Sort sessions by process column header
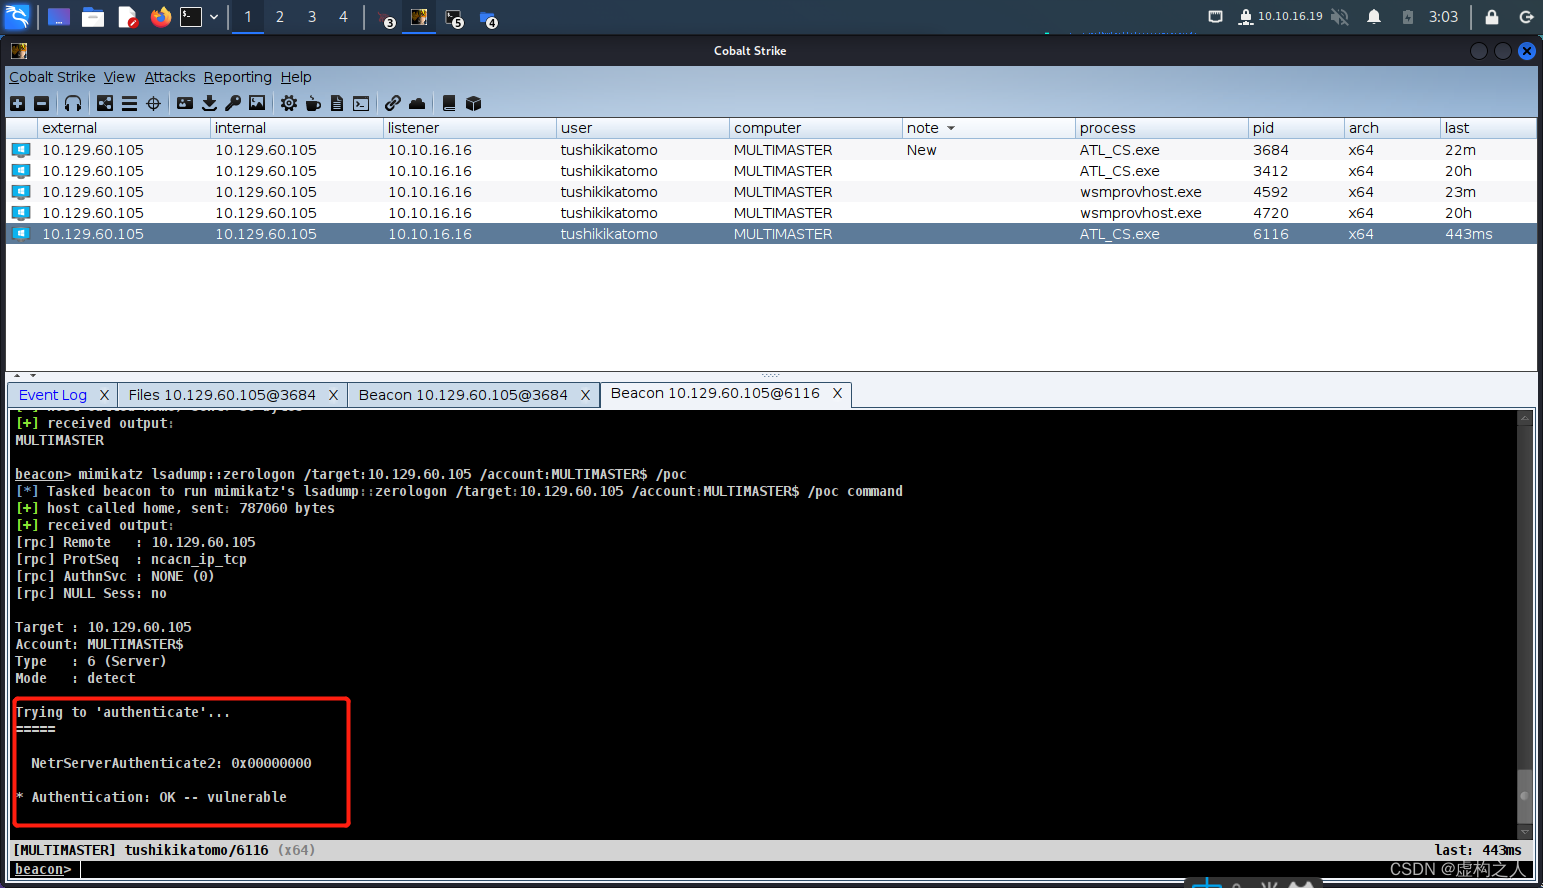 1162,128
